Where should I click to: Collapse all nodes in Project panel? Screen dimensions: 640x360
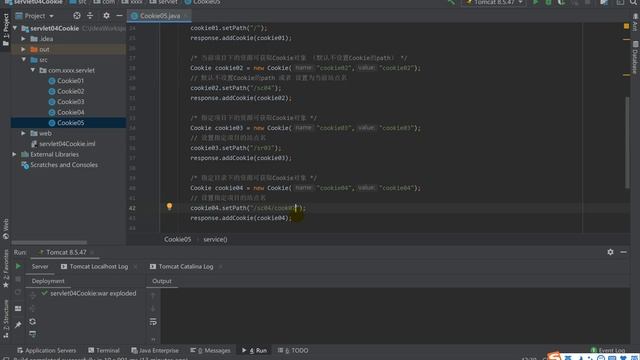90,16
